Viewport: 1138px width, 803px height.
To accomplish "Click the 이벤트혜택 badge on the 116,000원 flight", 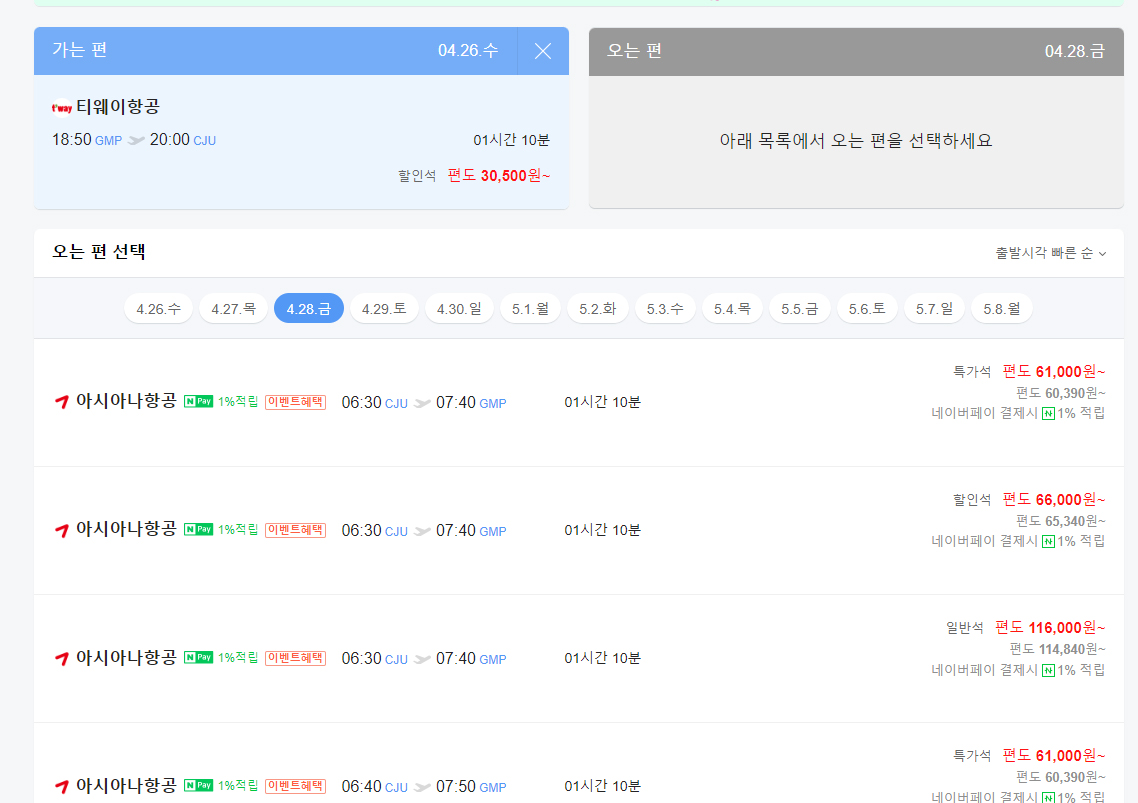I will pyautogui.click(x=295, y=658).
